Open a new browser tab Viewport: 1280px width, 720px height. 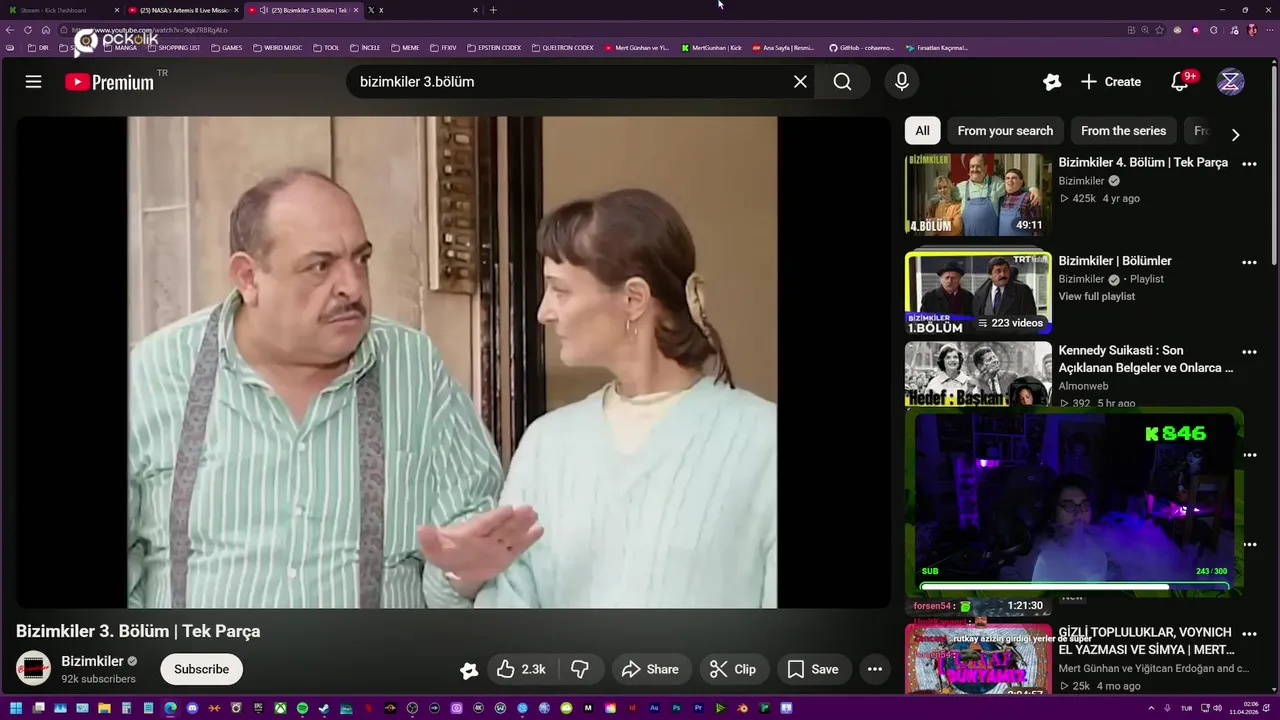pyautogui.click(x=493, y=10)
